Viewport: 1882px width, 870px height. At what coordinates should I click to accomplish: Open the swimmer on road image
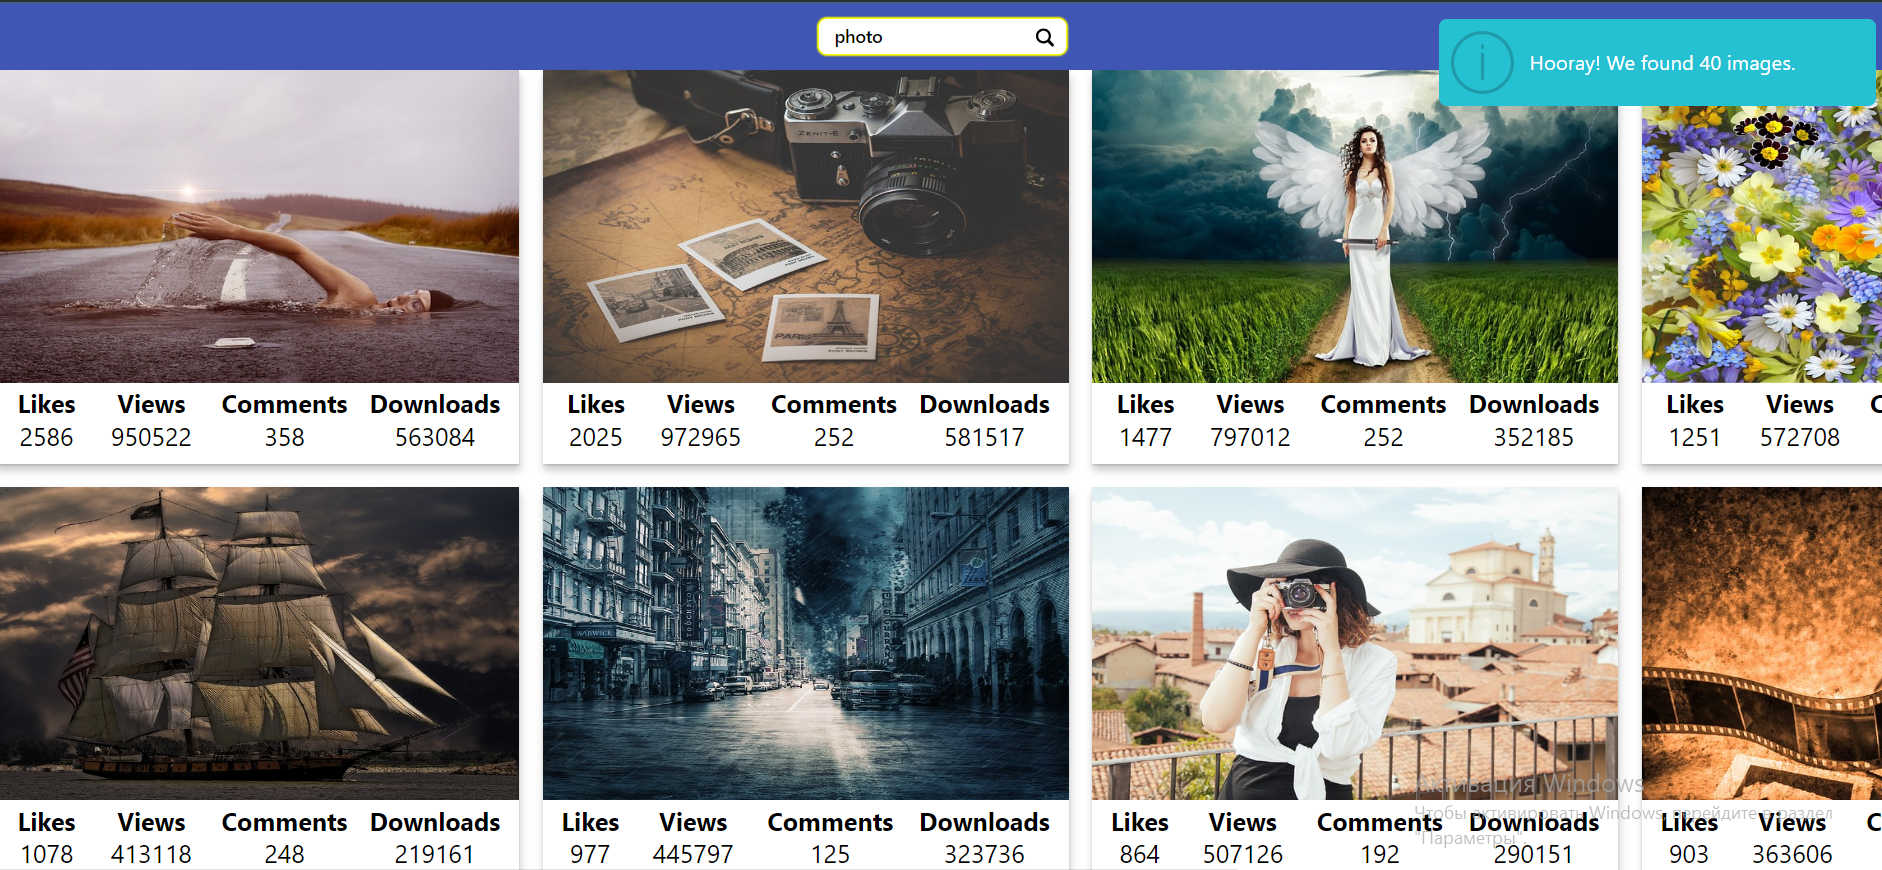259,226
